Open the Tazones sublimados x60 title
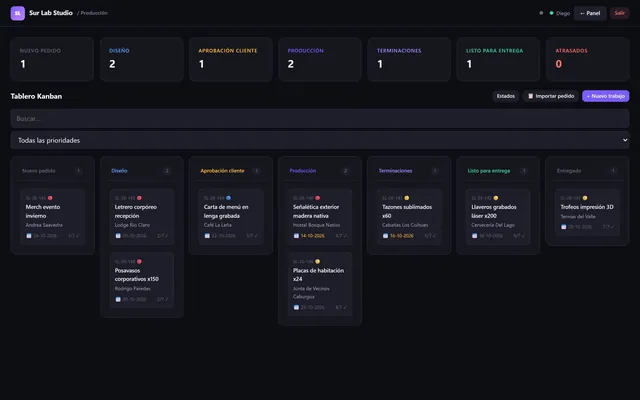 407,211
